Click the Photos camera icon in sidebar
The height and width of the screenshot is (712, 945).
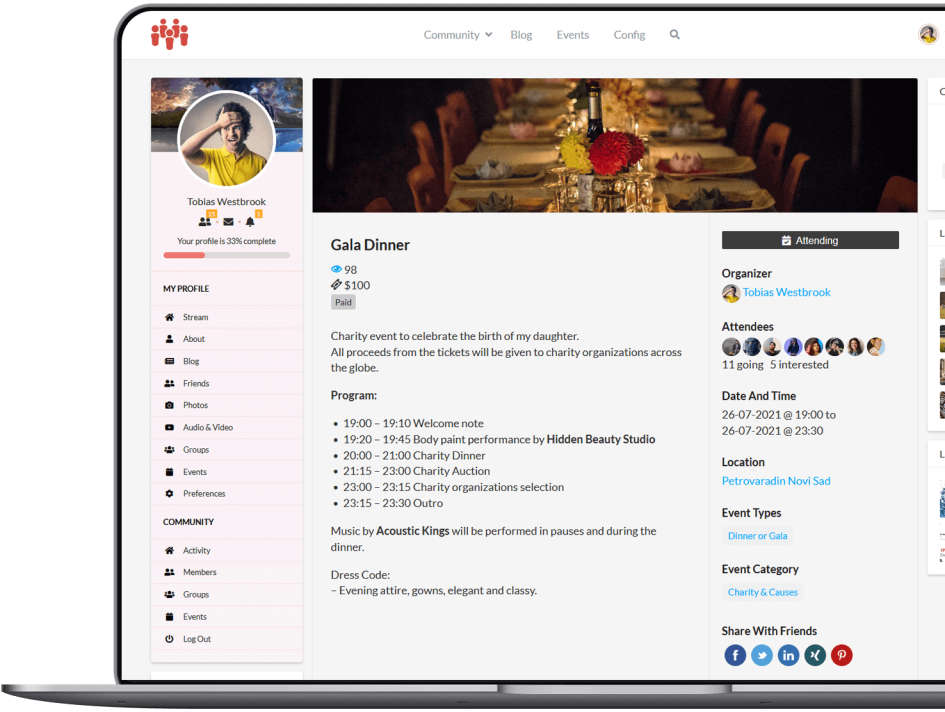pyautogui.click(x=169, y=405)
